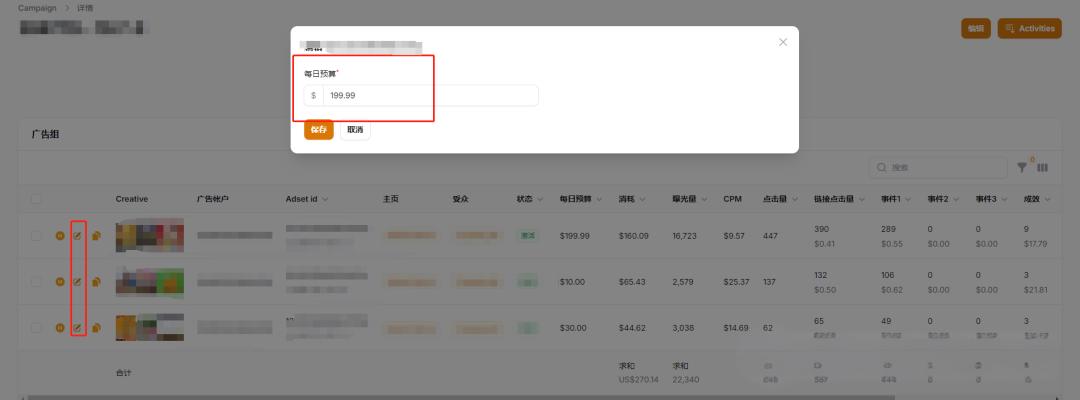Close the daily budget dialog

(x=783, y=42)
